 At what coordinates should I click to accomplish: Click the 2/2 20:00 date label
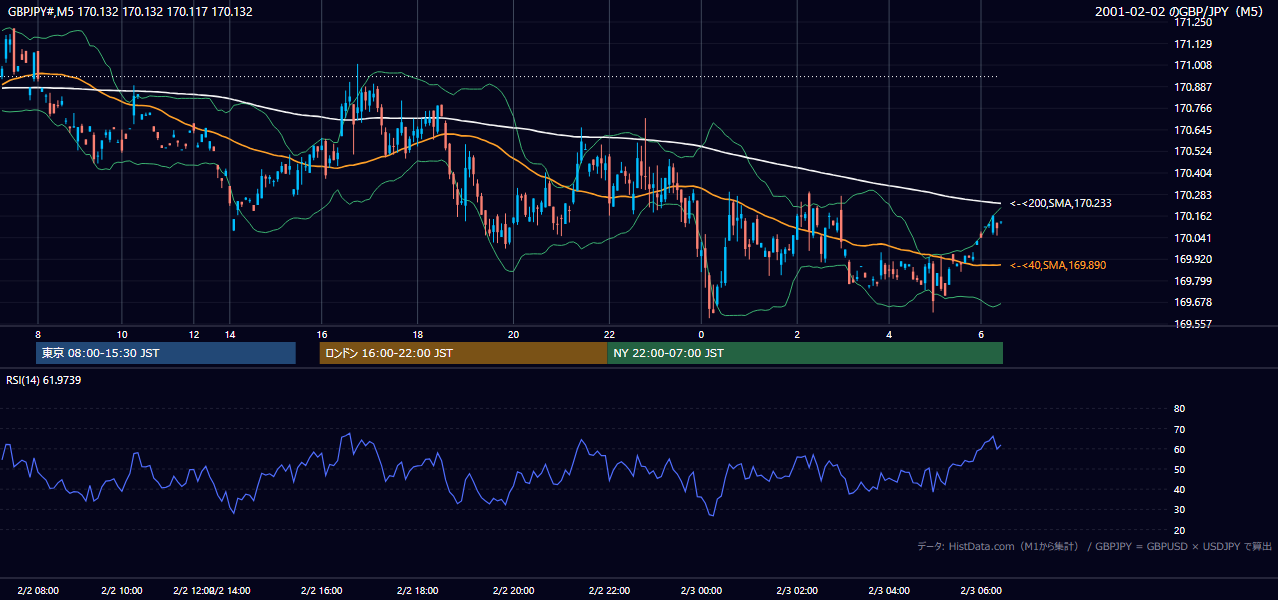coord(513,590)
